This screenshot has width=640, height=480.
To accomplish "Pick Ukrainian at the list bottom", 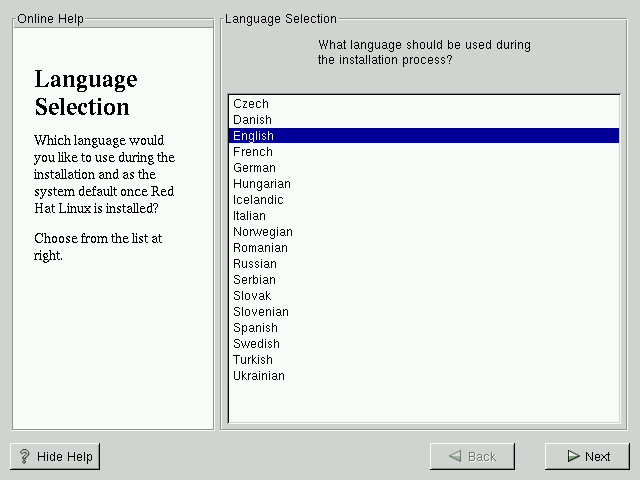I will tap(259, 376).
